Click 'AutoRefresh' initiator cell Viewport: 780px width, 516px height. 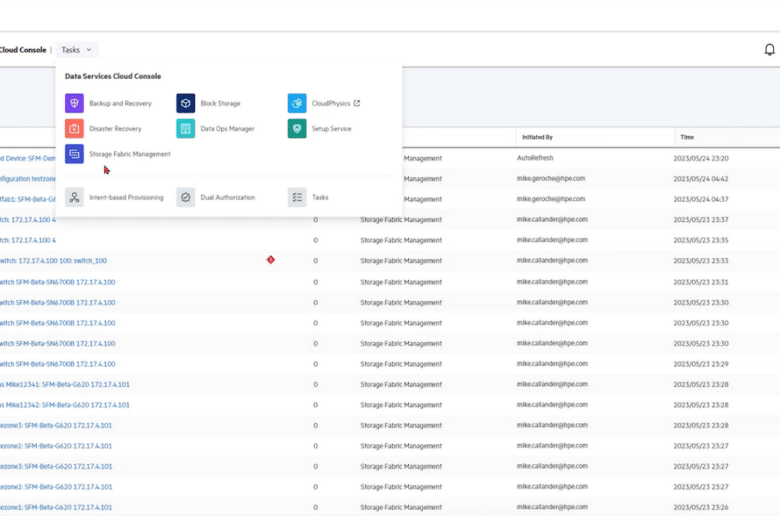click(x=535, y=158)
